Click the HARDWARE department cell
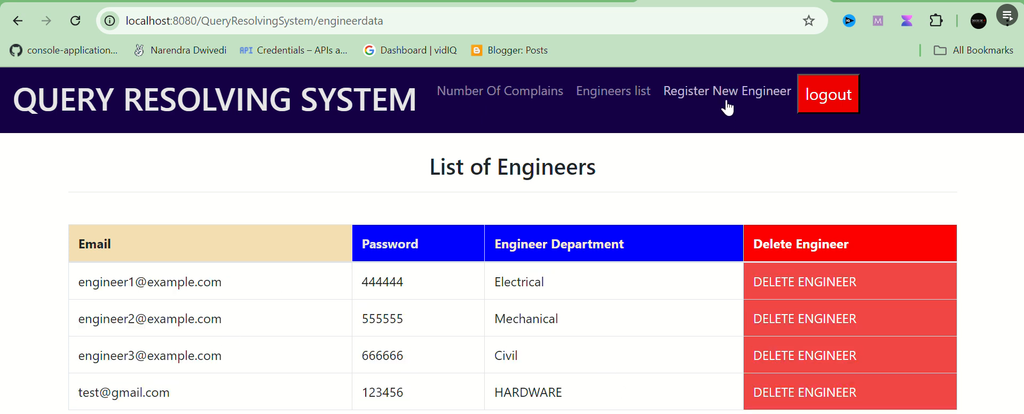Viewport: 1024px width, 414px height. 614,392
